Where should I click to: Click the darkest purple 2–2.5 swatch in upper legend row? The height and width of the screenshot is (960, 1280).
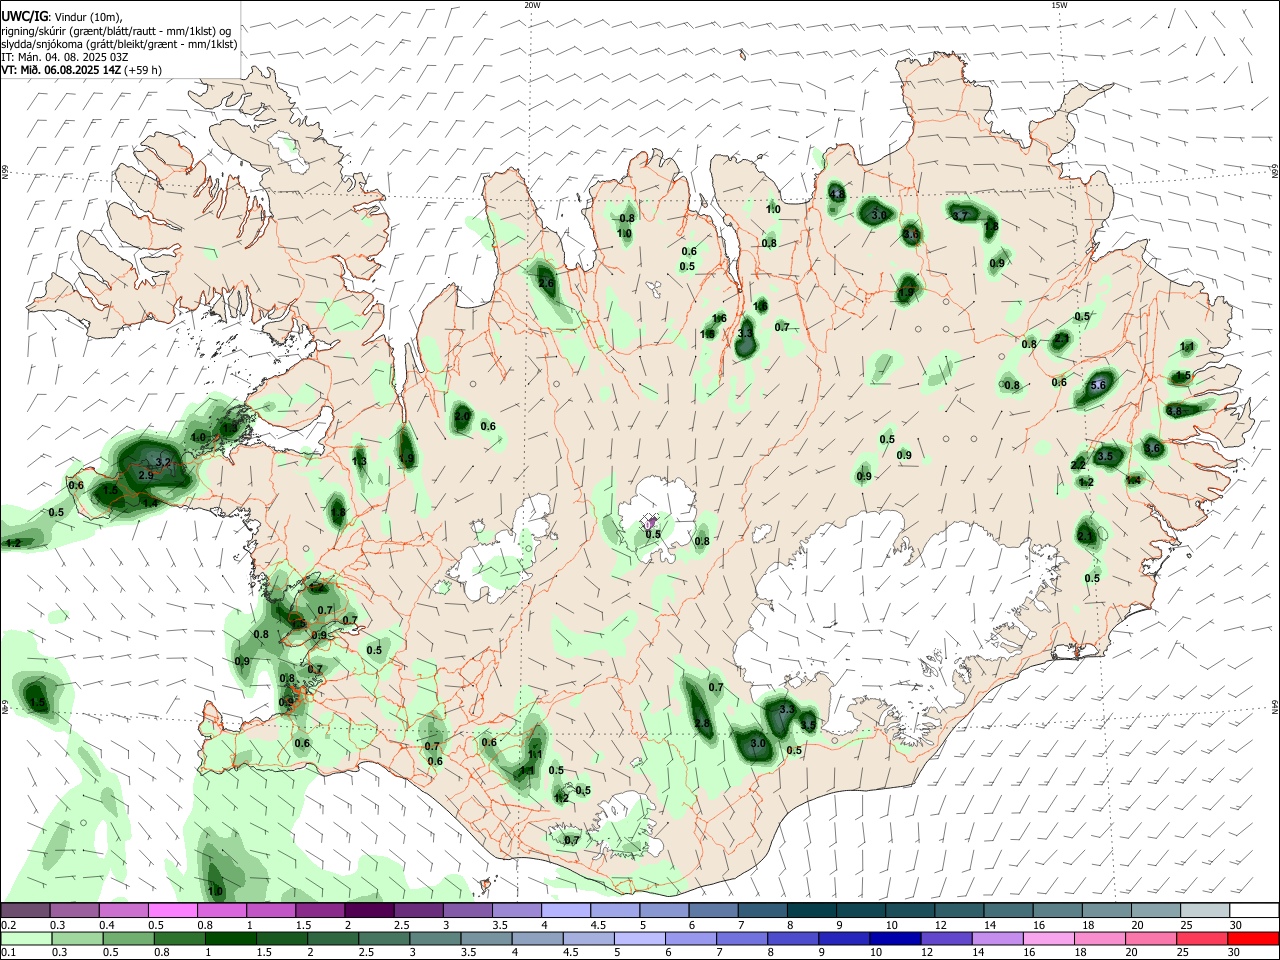tap(369, 911)
